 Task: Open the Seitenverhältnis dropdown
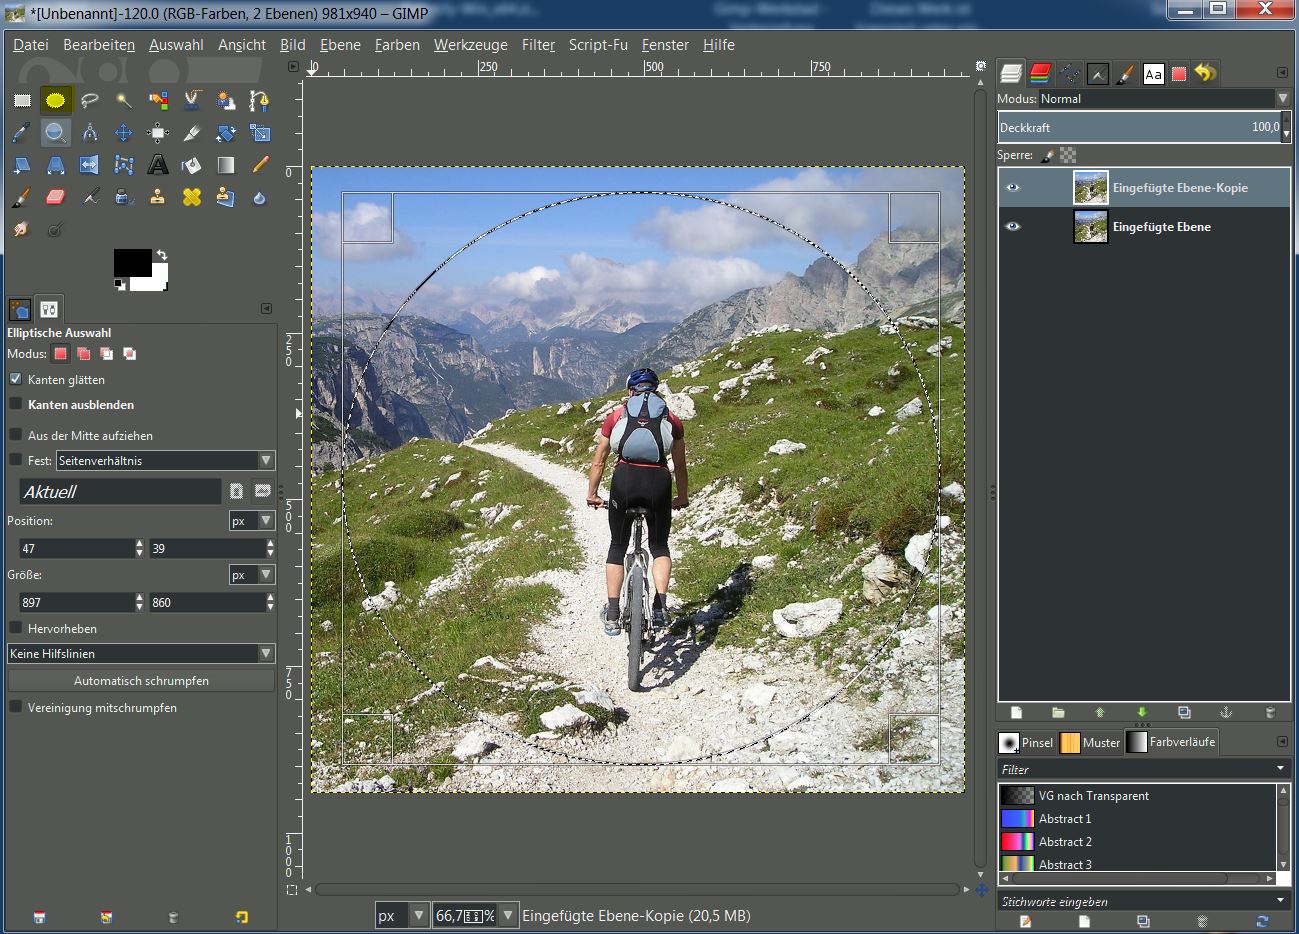[x=165, y=460]
